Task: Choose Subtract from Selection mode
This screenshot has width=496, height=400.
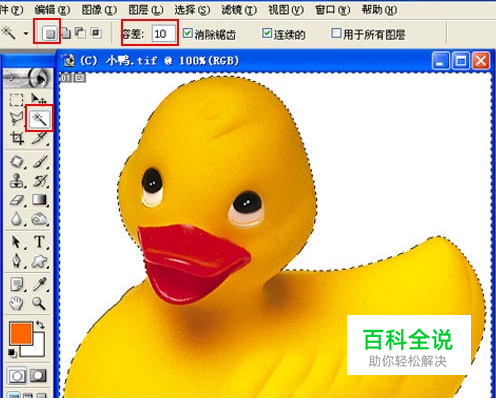Action: click(x=80, y=33)
